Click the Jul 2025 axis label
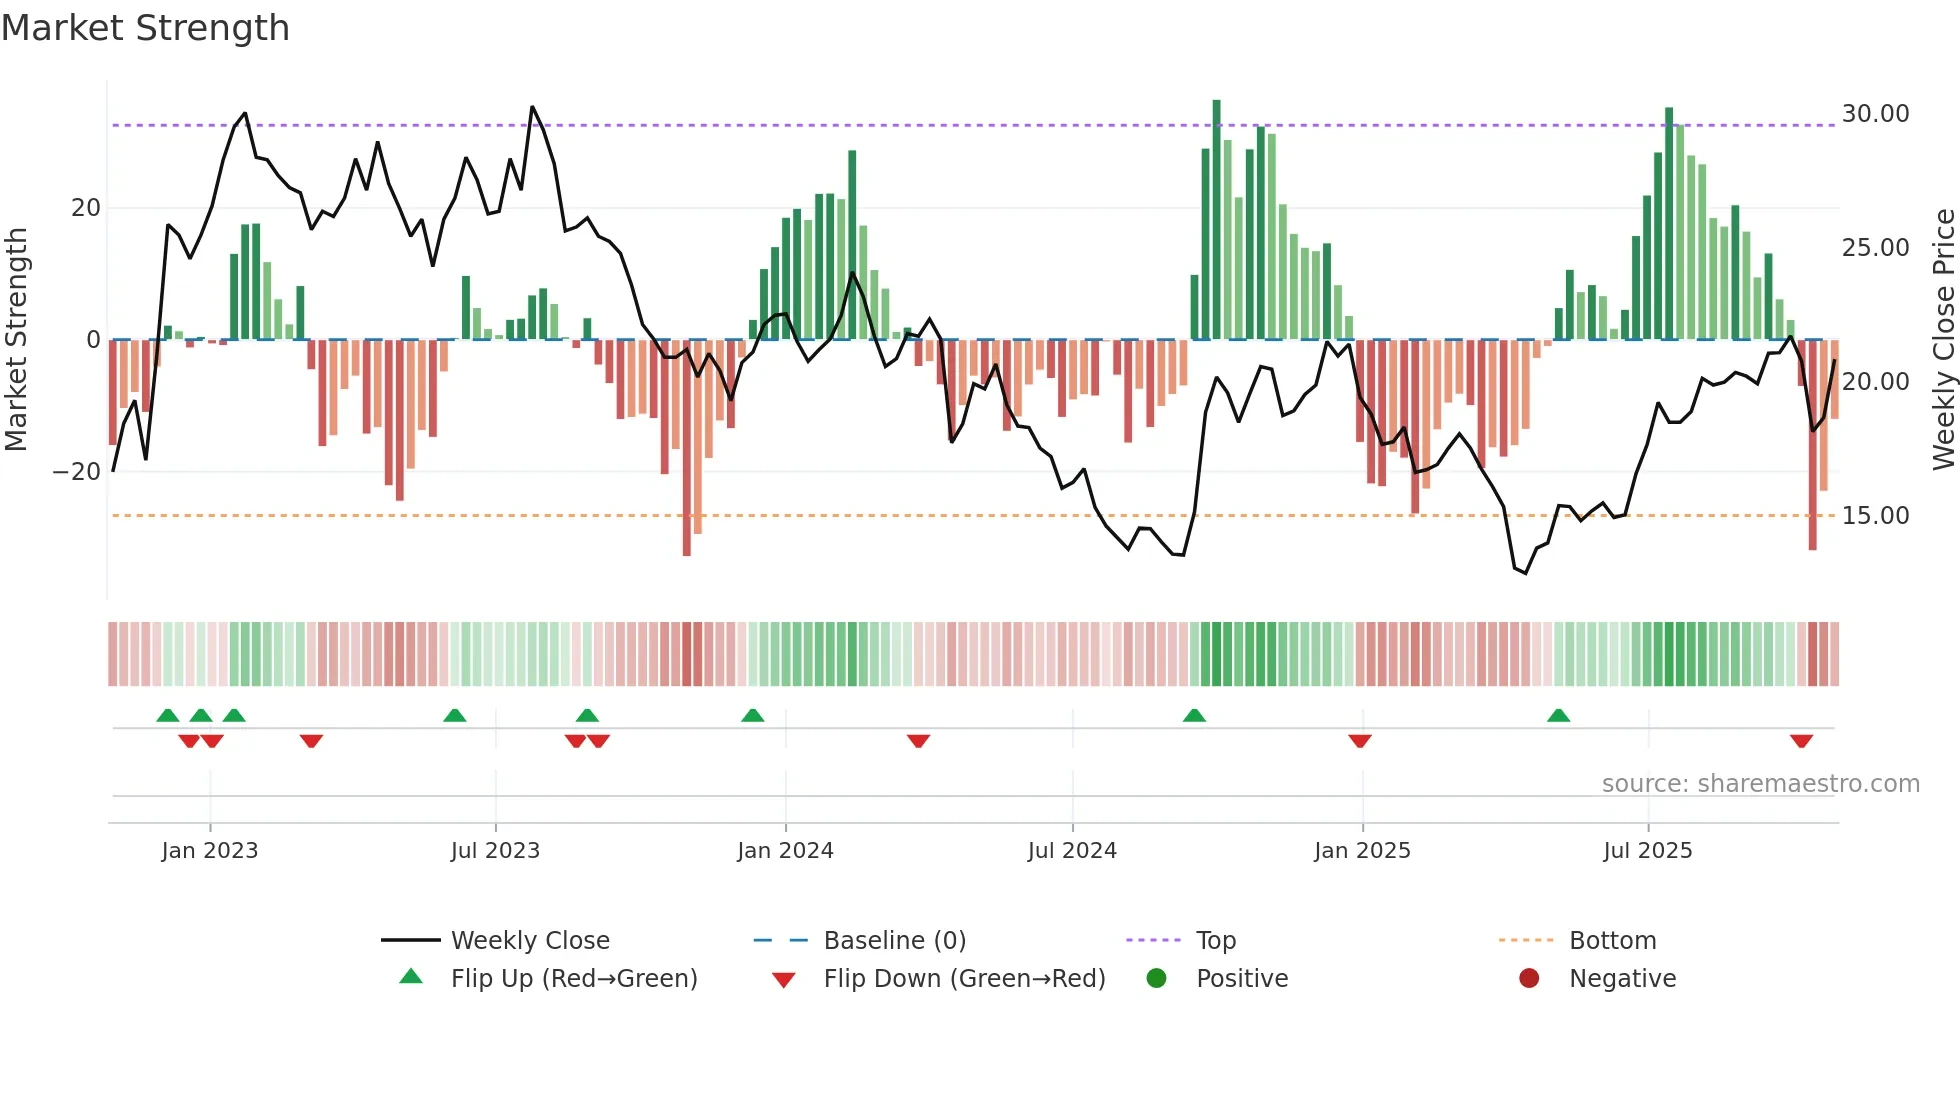Viewport: 1960px width, 1102px height. tap(1647, 850)
